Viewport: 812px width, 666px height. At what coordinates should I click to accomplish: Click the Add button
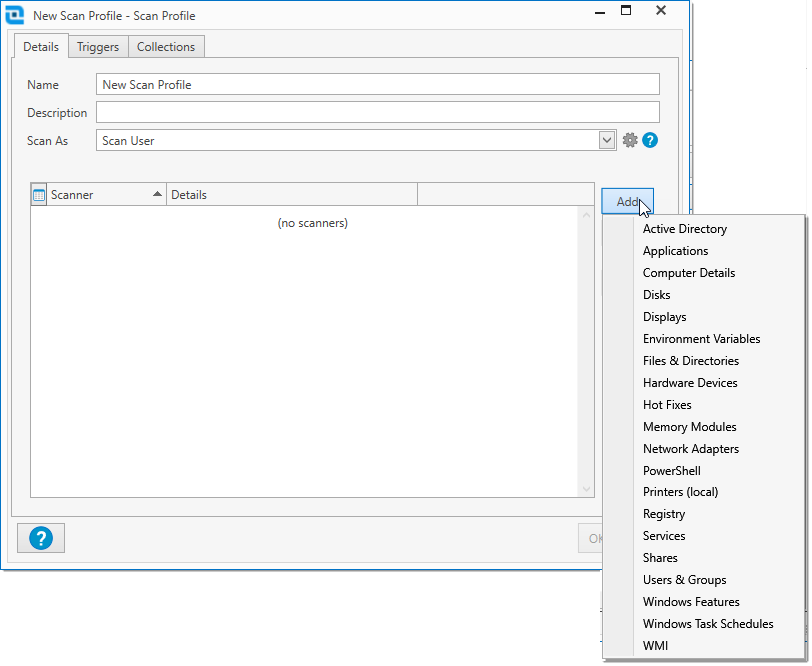[627, 201]
